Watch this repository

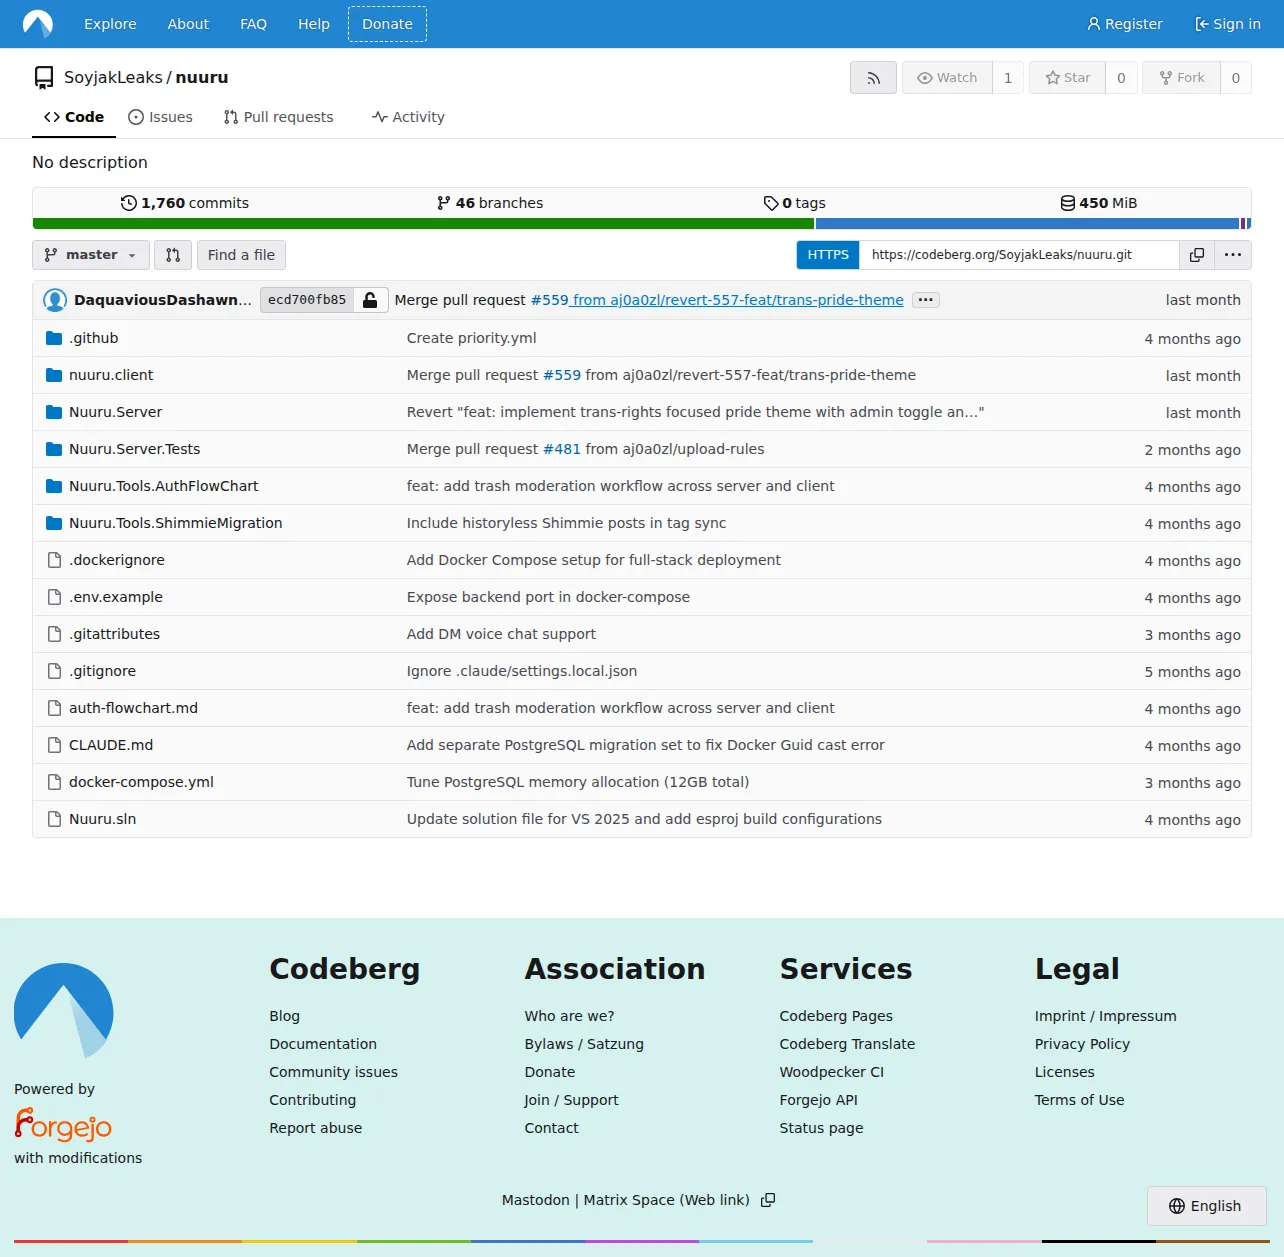[947, 78]
